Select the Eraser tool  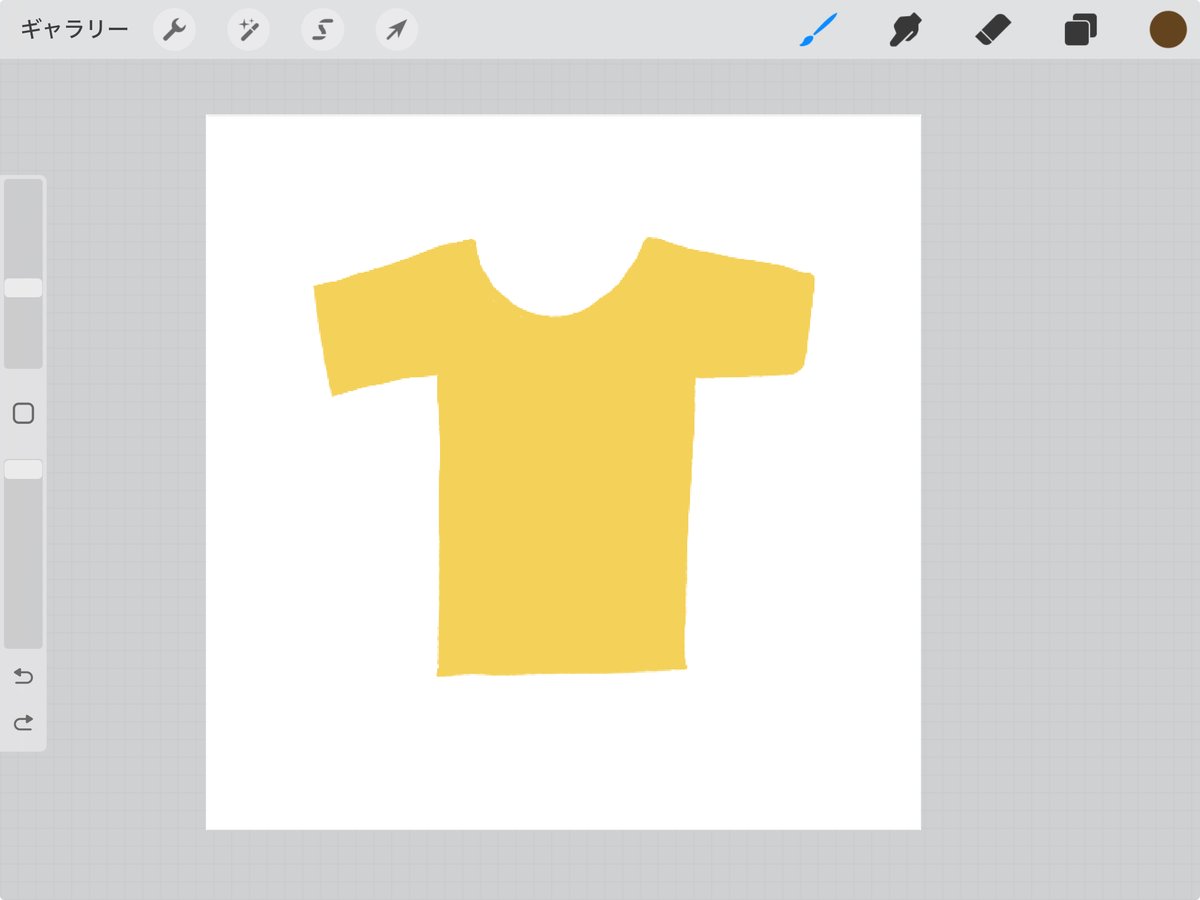click(x=993, y=30)
